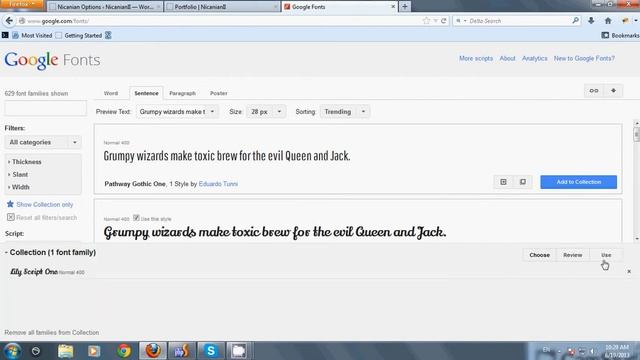
Task: Go back using the browser back arrow
Action: click(9, 21)
